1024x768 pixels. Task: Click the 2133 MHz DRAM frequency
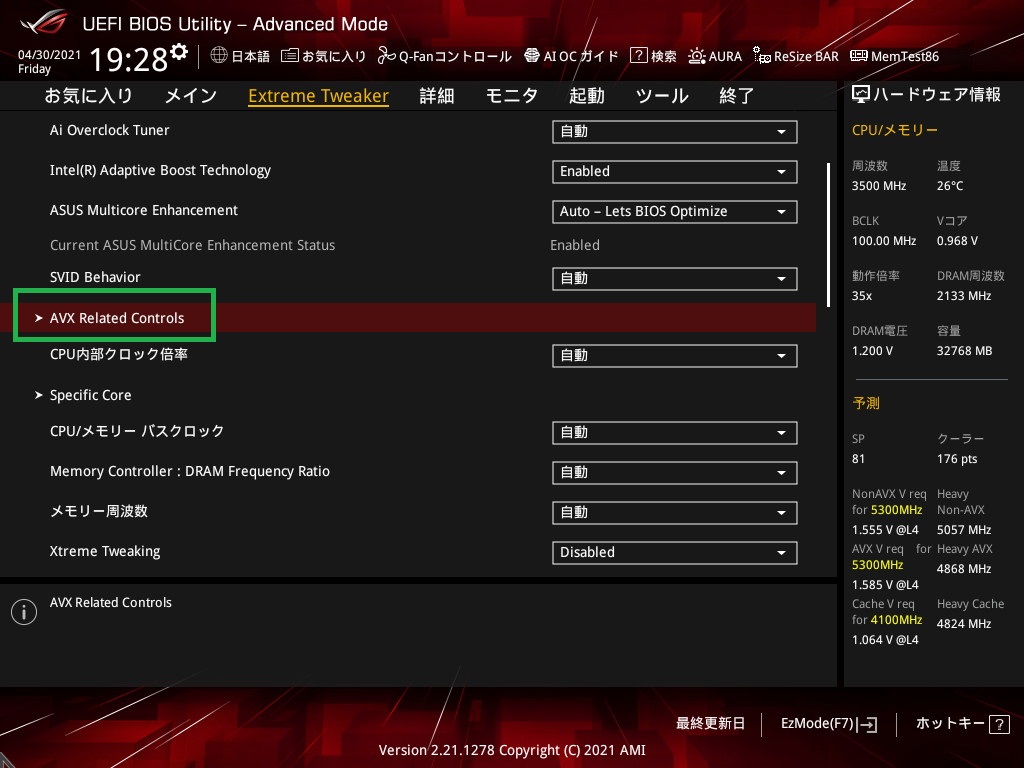pyautogui.click(x=964, y=296)
